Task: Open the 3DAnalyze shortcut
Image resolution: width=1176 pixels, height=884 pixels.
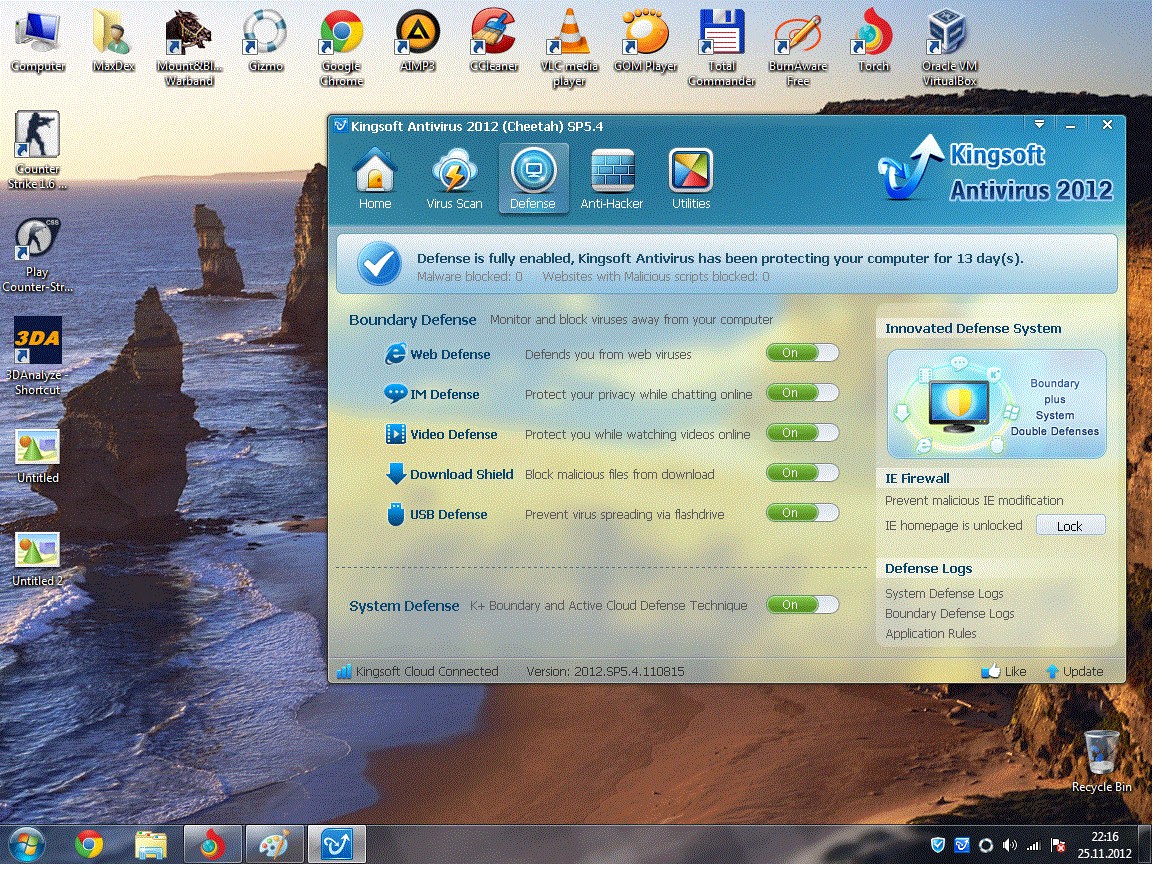Action: point(37,356)
